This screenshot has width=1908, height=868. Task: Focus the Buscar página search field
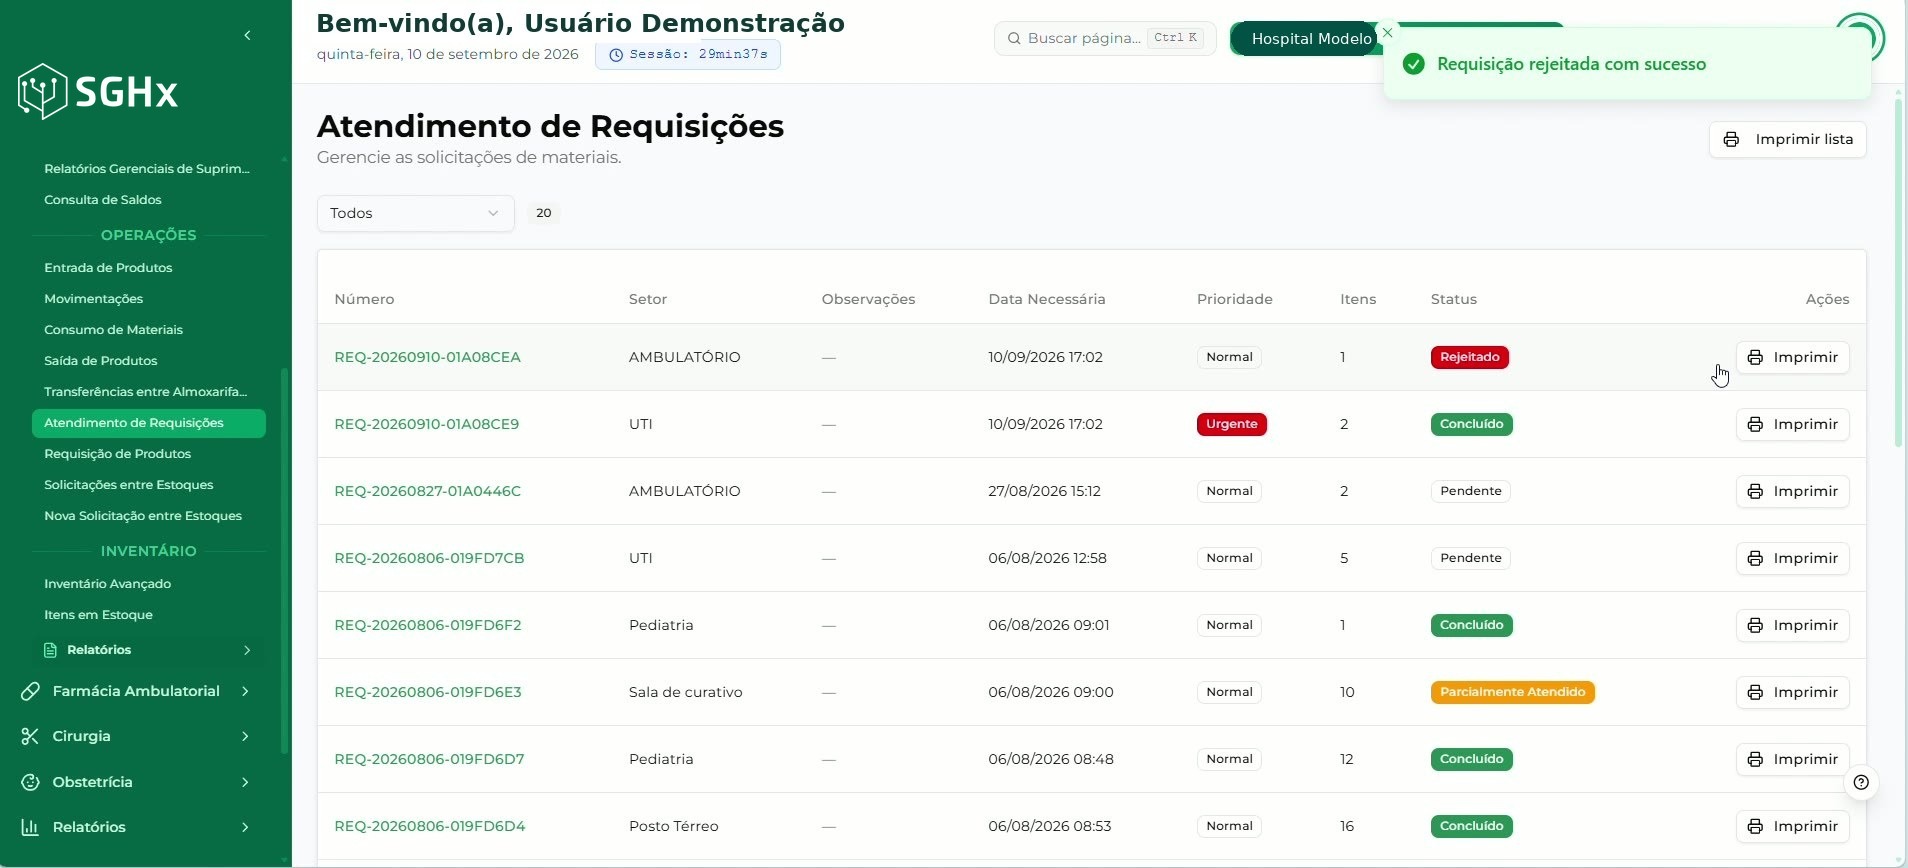pyautogui.click(x=1104, y=38)
